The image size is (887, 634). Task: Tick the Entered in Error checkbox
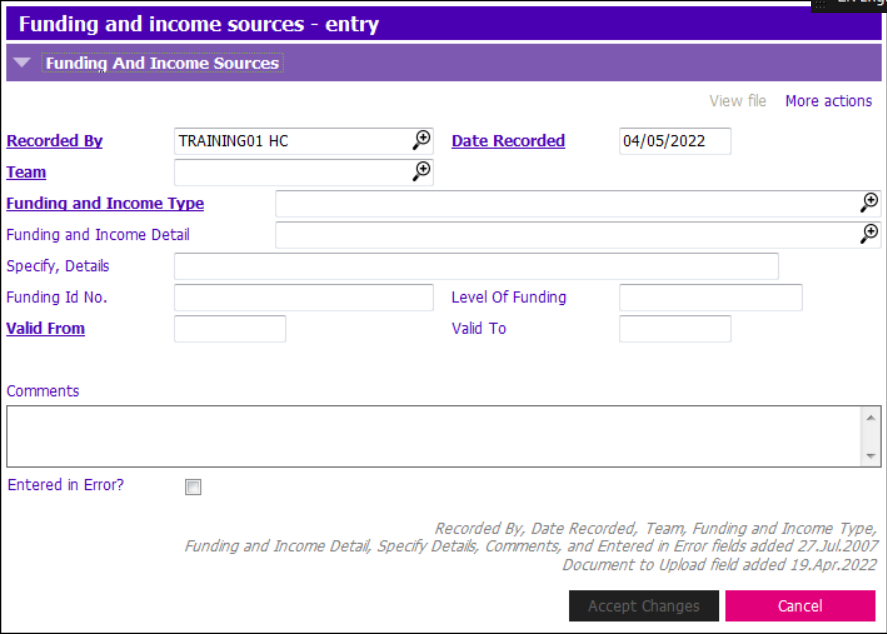pyautogui.click(x=193, y=487)
